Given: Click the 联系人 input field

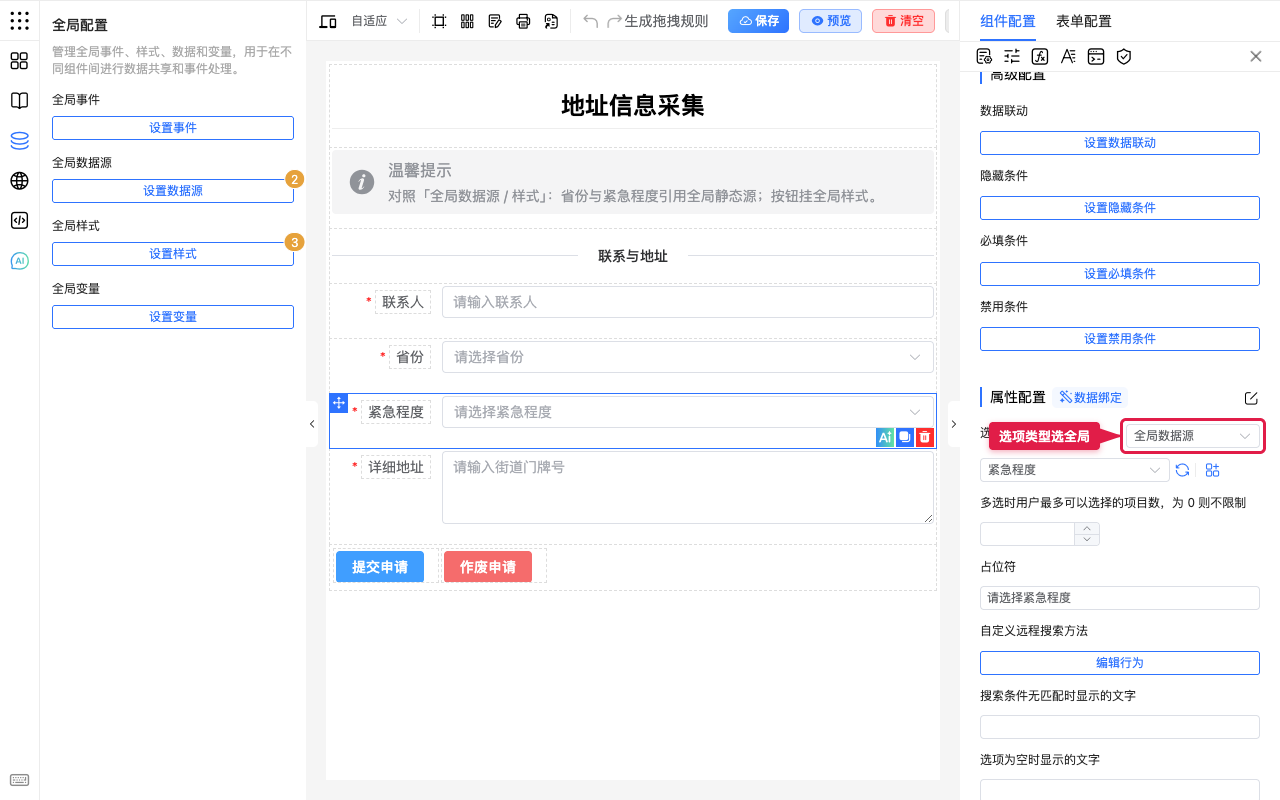Looking at the screenshot, I should tap(688, 302).
